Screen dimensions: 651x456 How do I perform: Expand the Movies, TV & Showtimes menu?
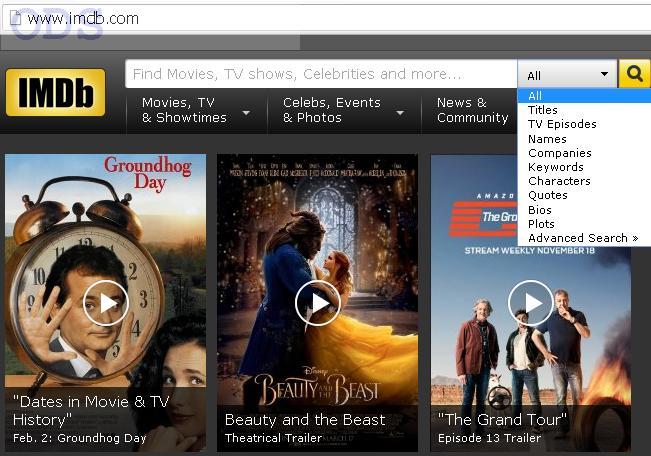tap(196, 110)
